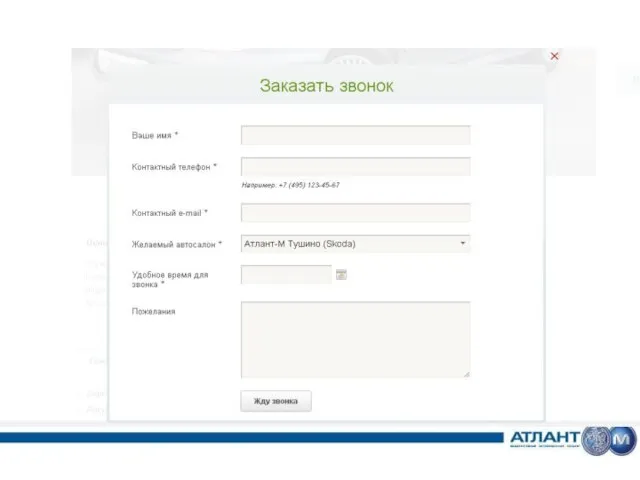The image size is (640, 480).
Task: Close the Заказать звонок dialog with the red X
Action: [555, 56]
